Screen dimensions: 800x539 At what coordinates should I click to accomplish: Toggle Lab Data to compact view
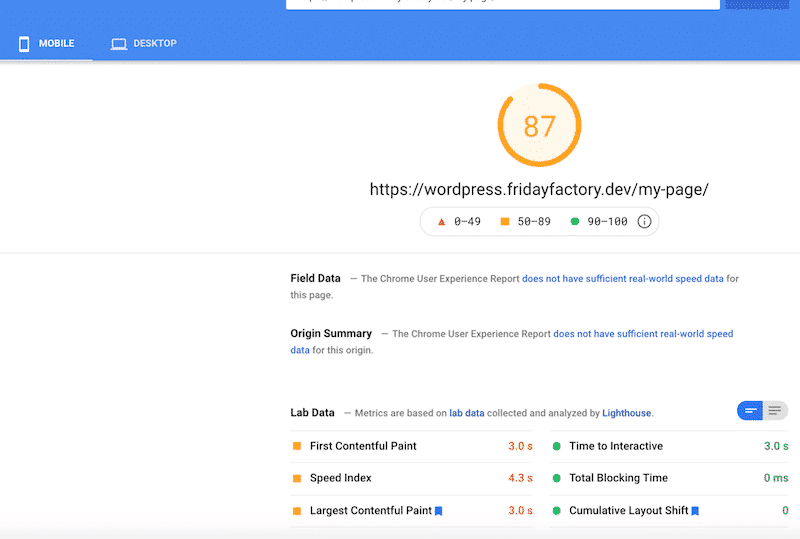click(x=750, y=411)
